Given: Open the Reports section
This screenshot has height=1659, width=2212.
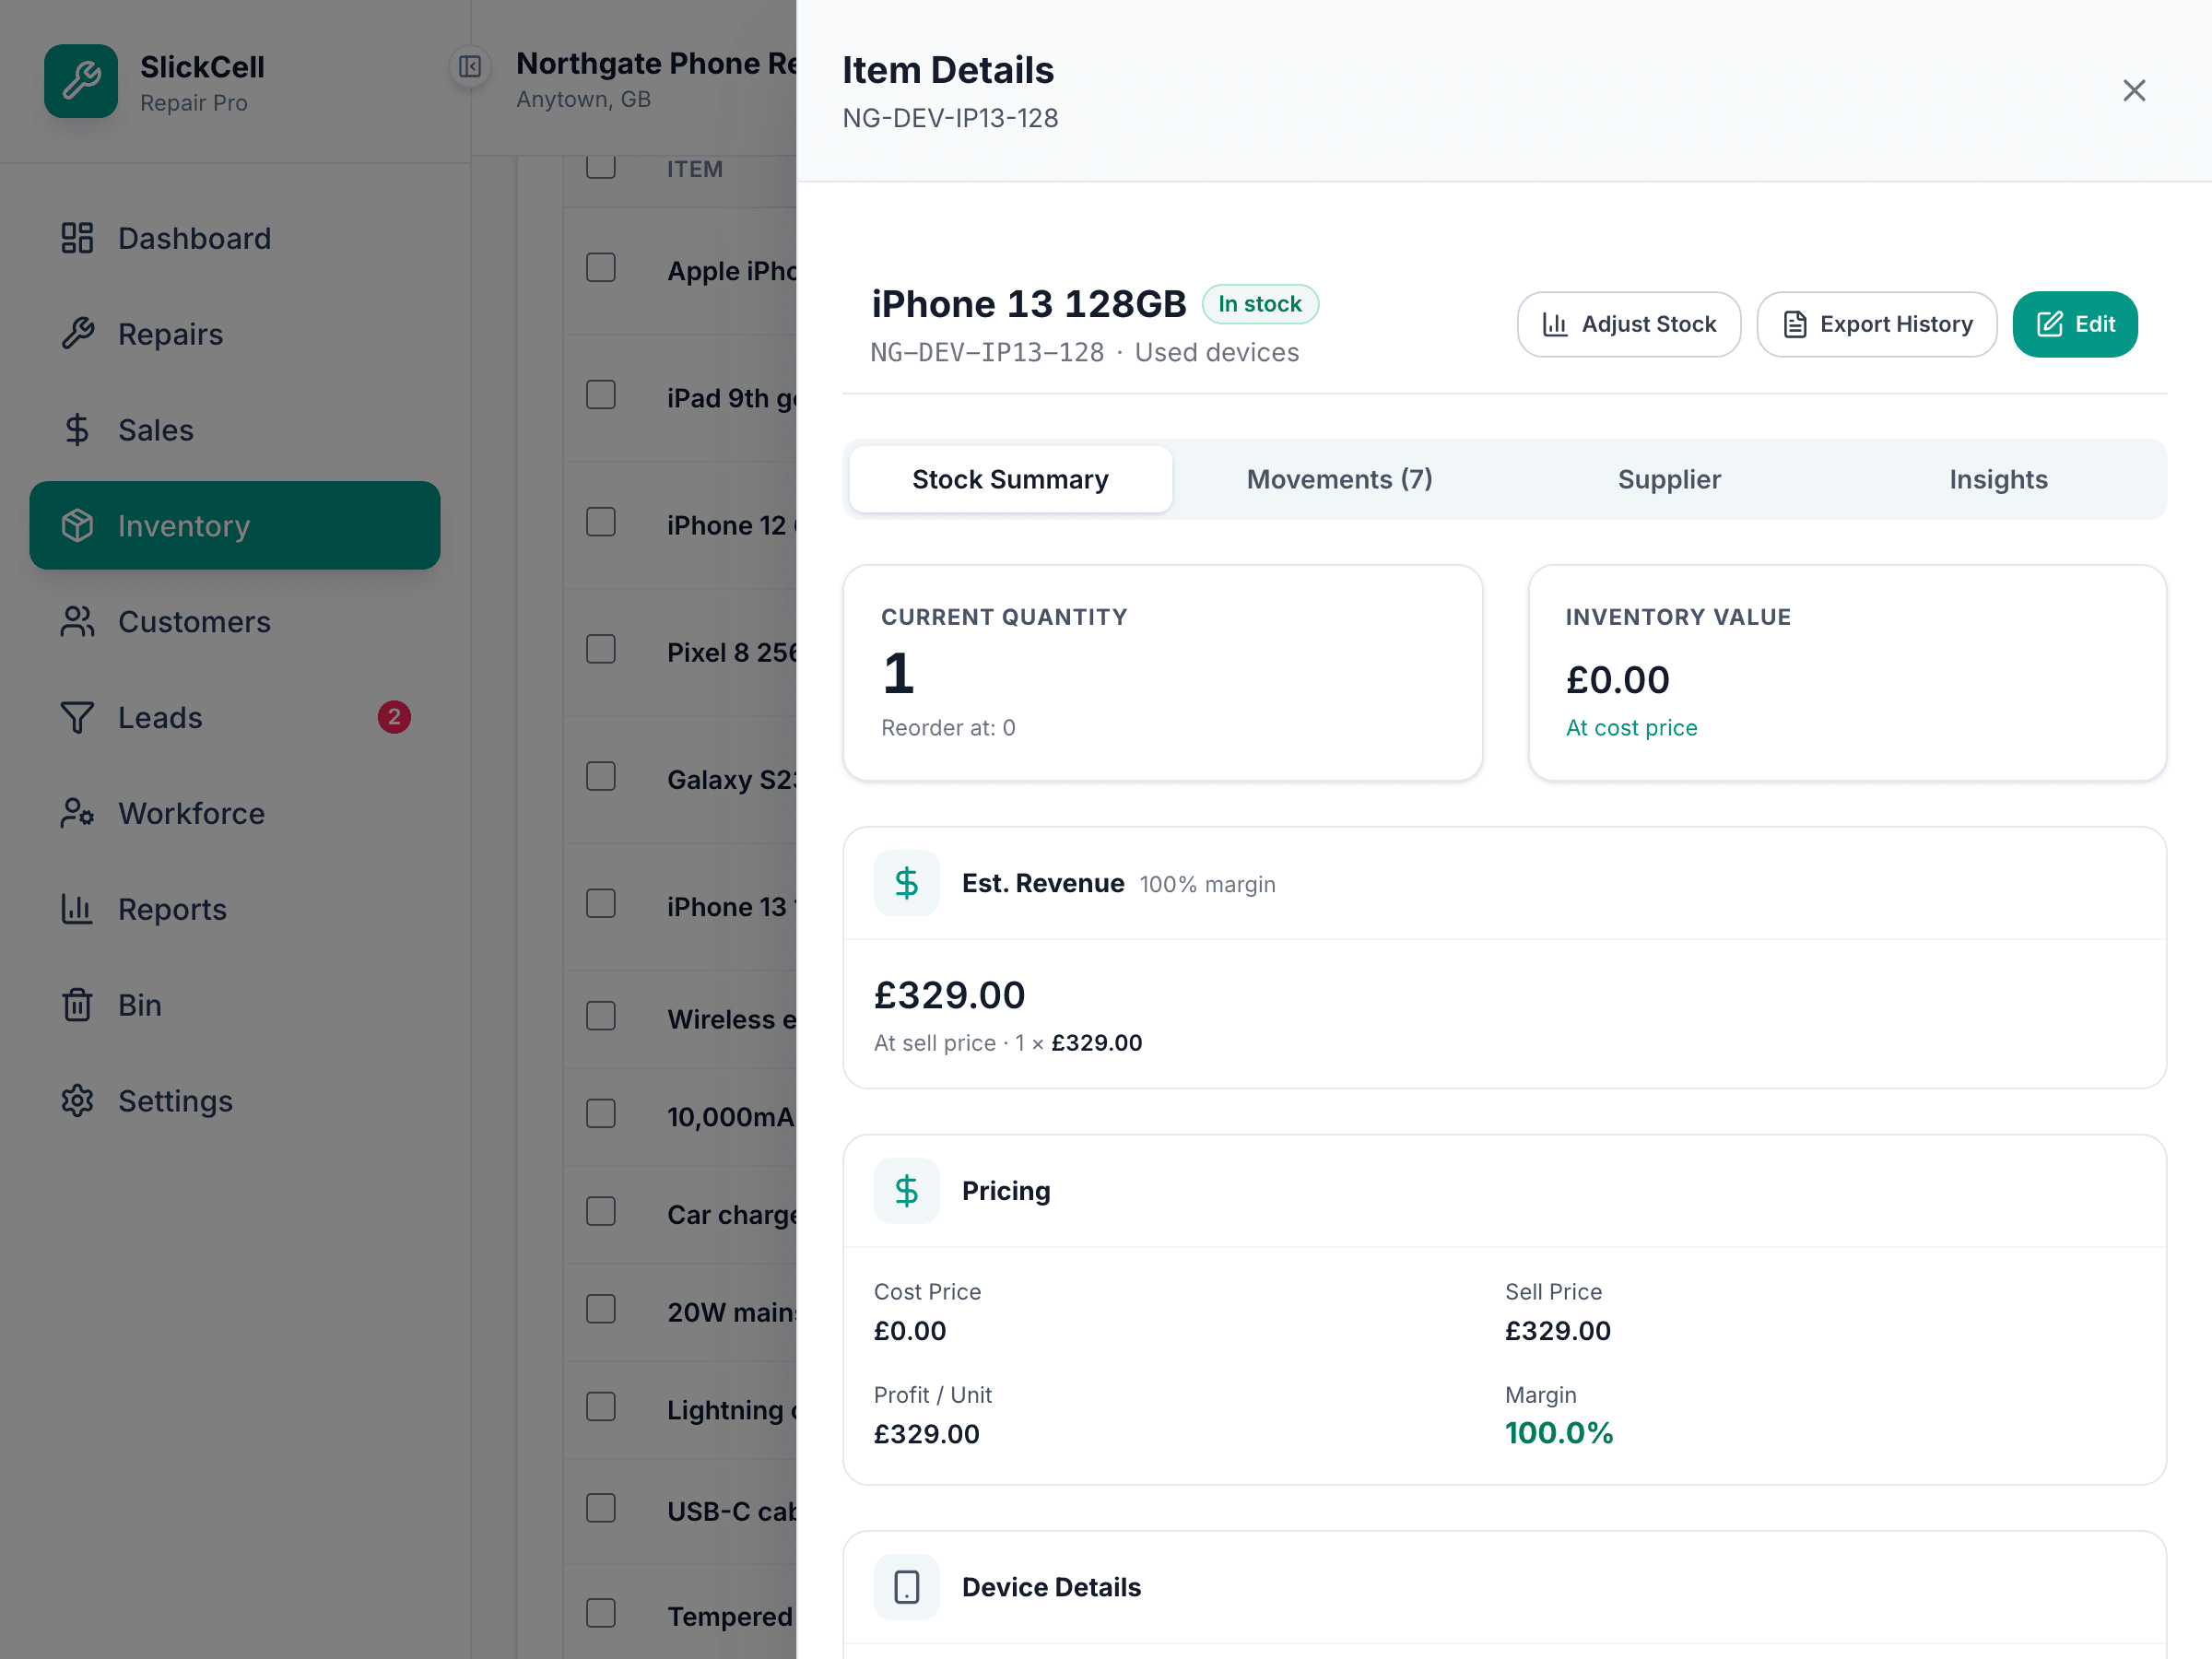Looking at the screenshot, I should pos(235,909).
